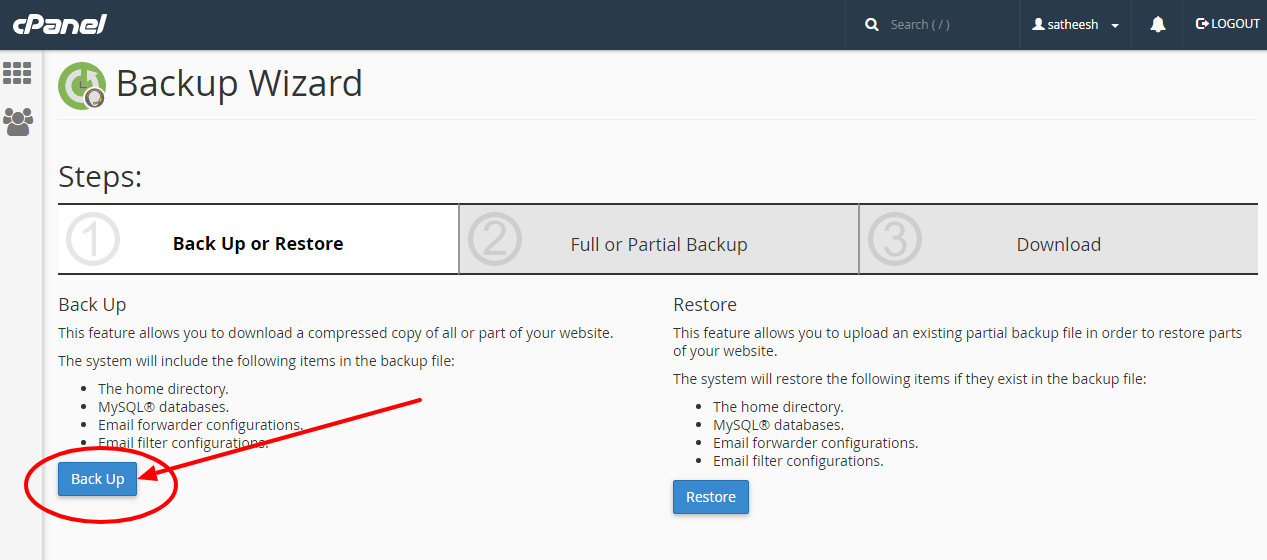
Task: Open the User Manager people icon
Action: point(17,121)
